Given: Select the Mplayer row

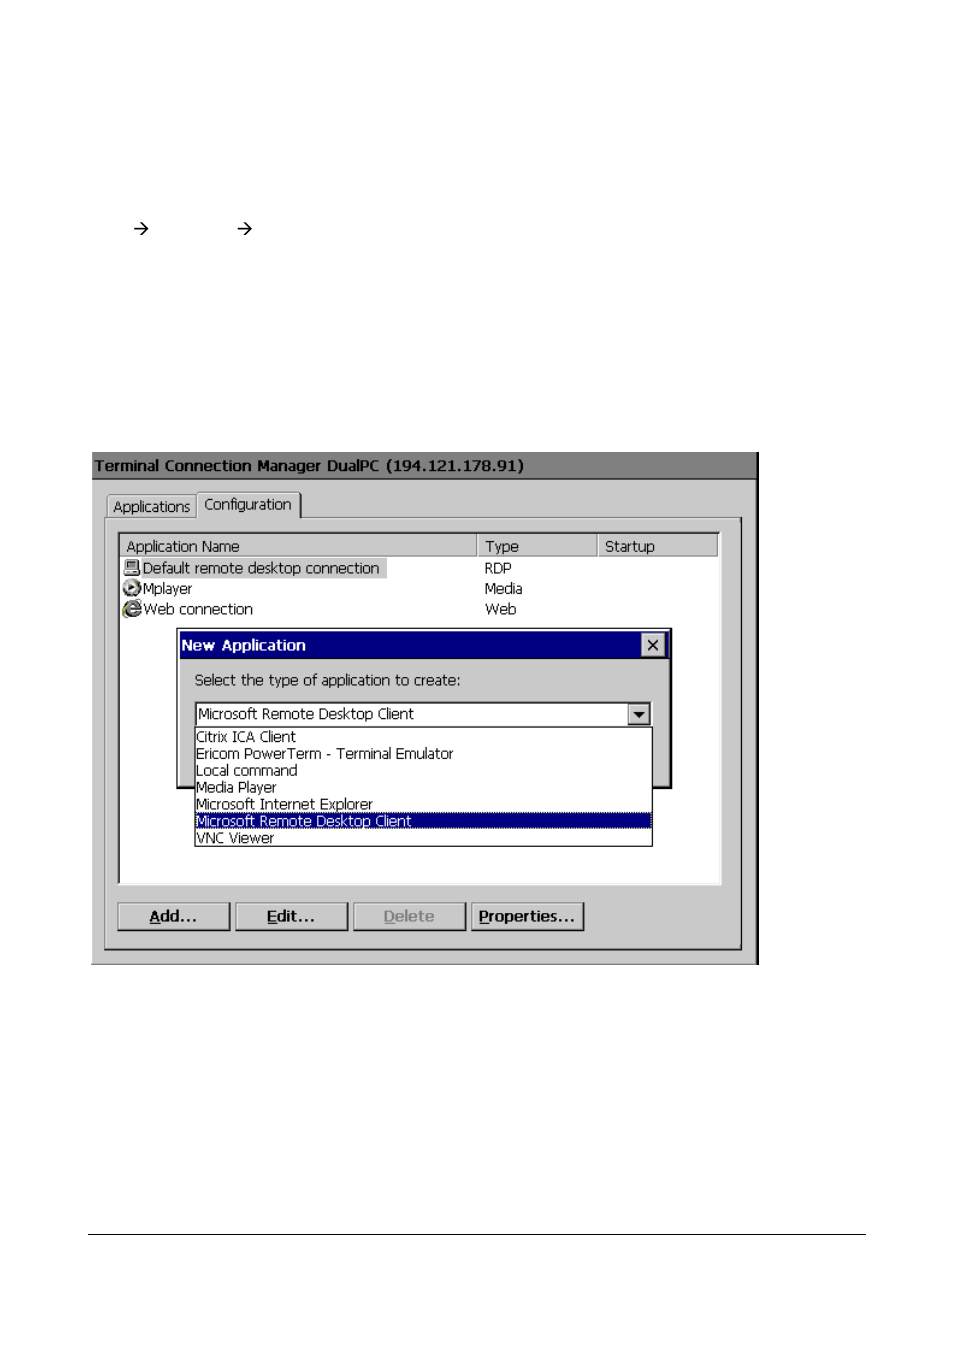Looking at the screenshot, I should (x=419, y=589).
